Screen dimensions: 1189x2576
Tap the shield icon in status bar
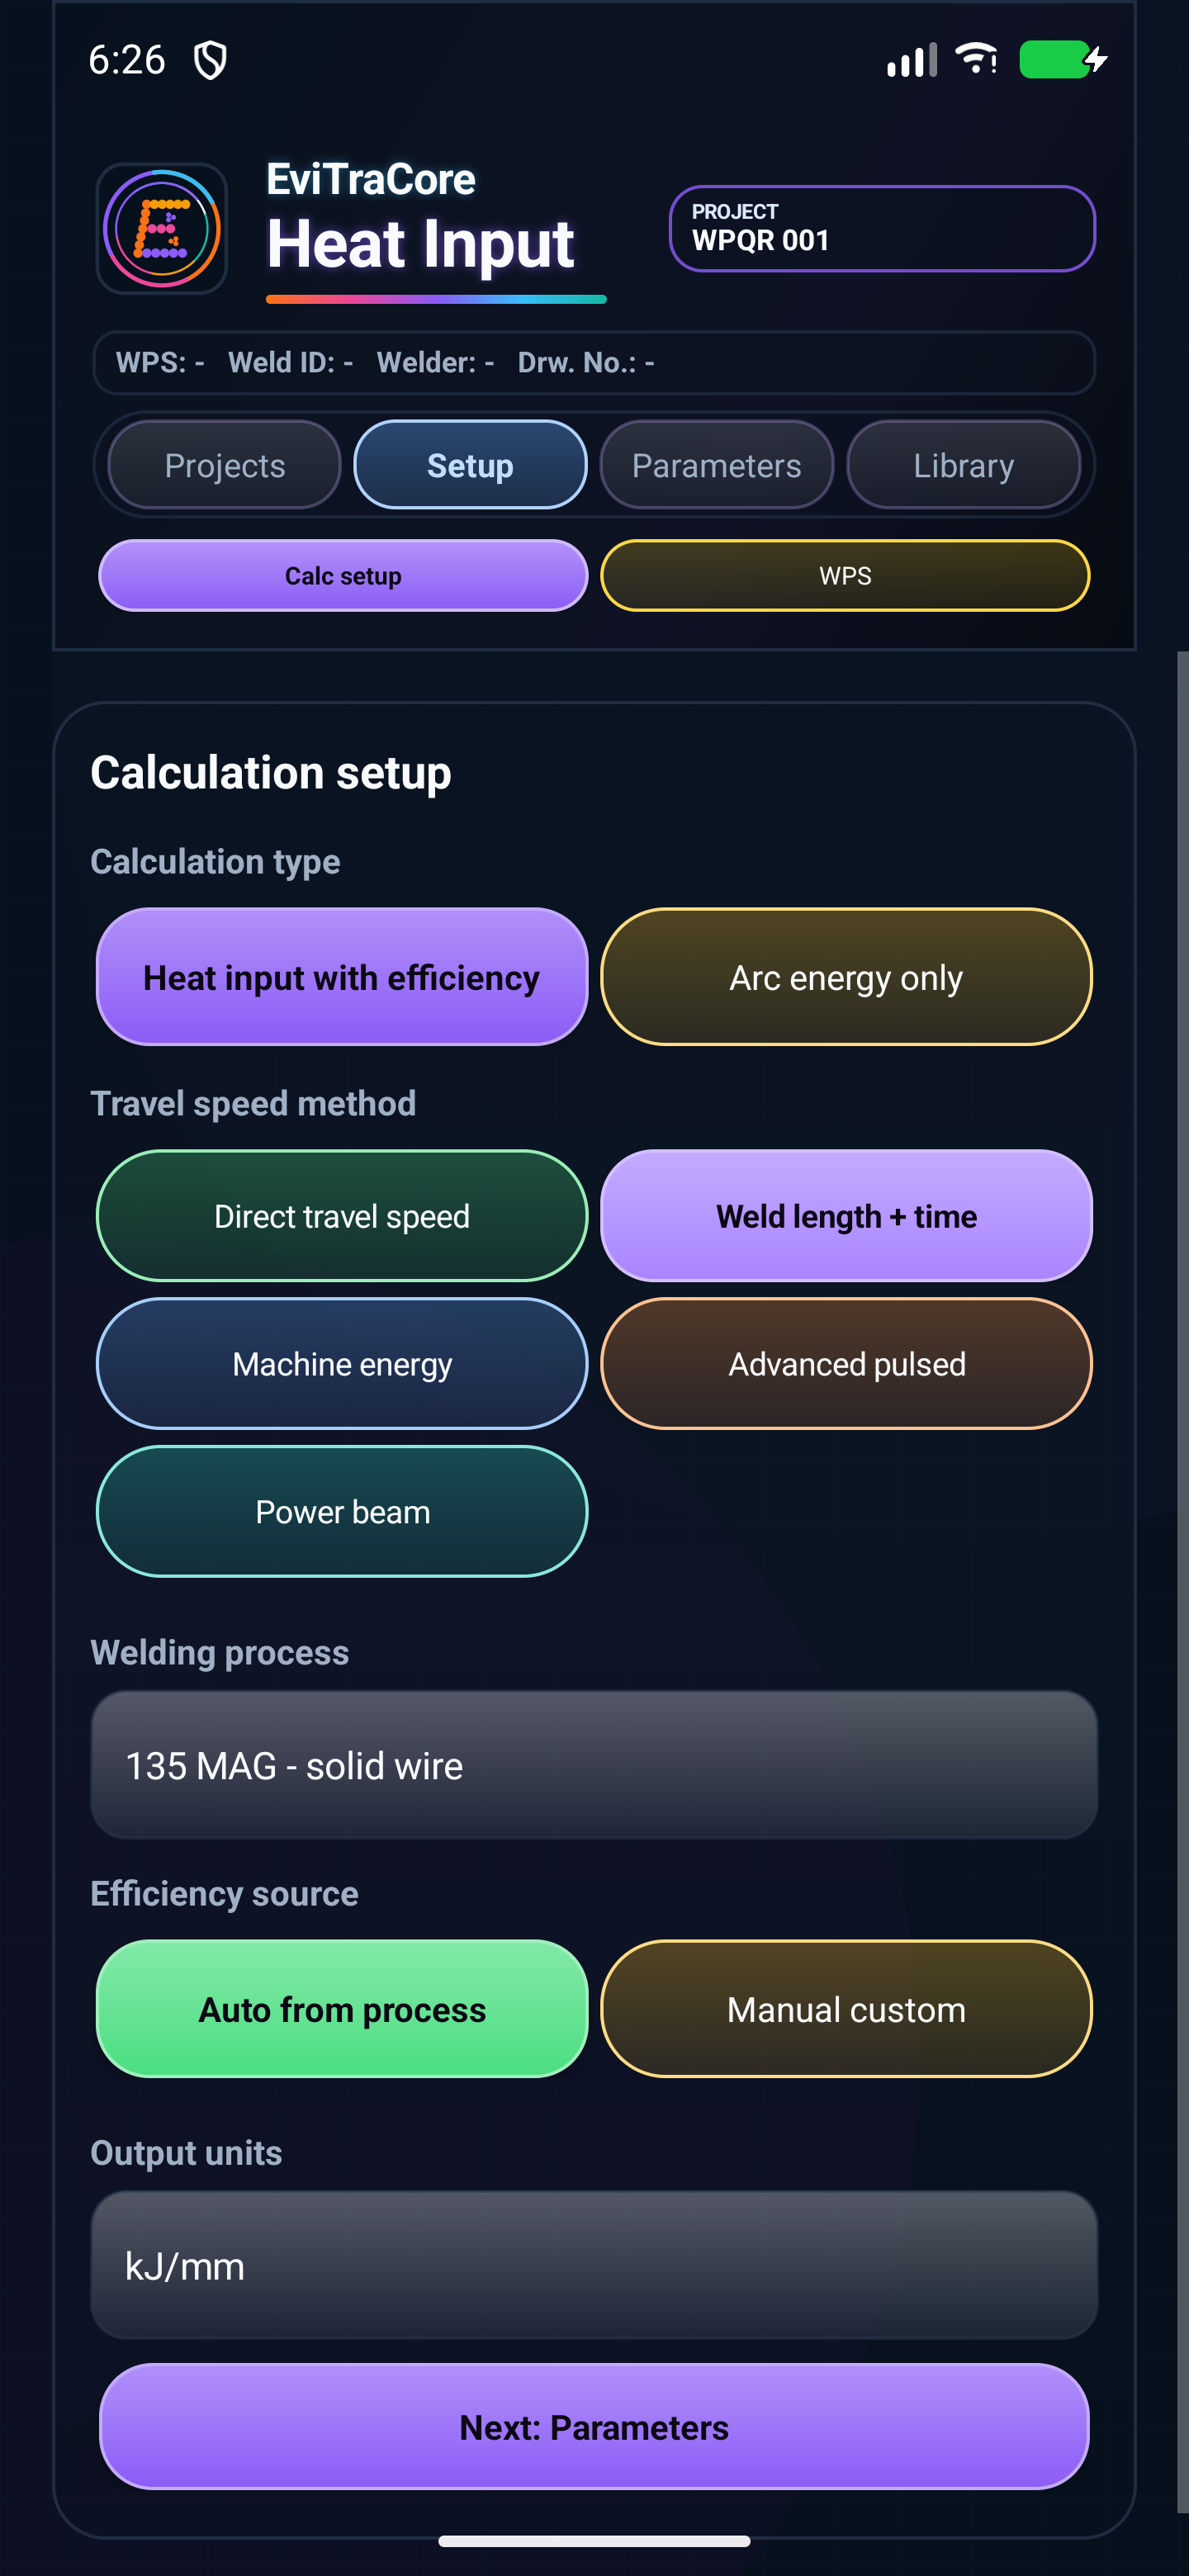(210, 60)
